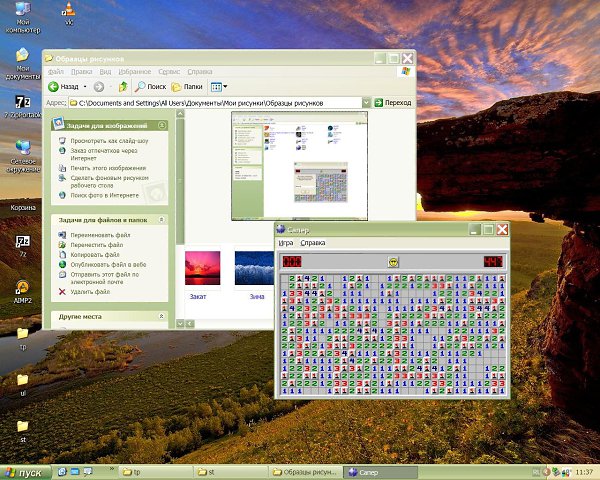
Task: Open the Избранное menu in Explorer
Action: point(134,72)
